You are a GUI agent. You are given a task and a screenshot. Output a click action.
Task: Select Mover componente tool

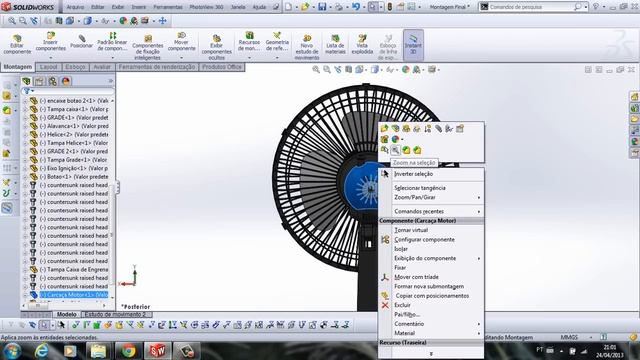click(x=182, y=42)
